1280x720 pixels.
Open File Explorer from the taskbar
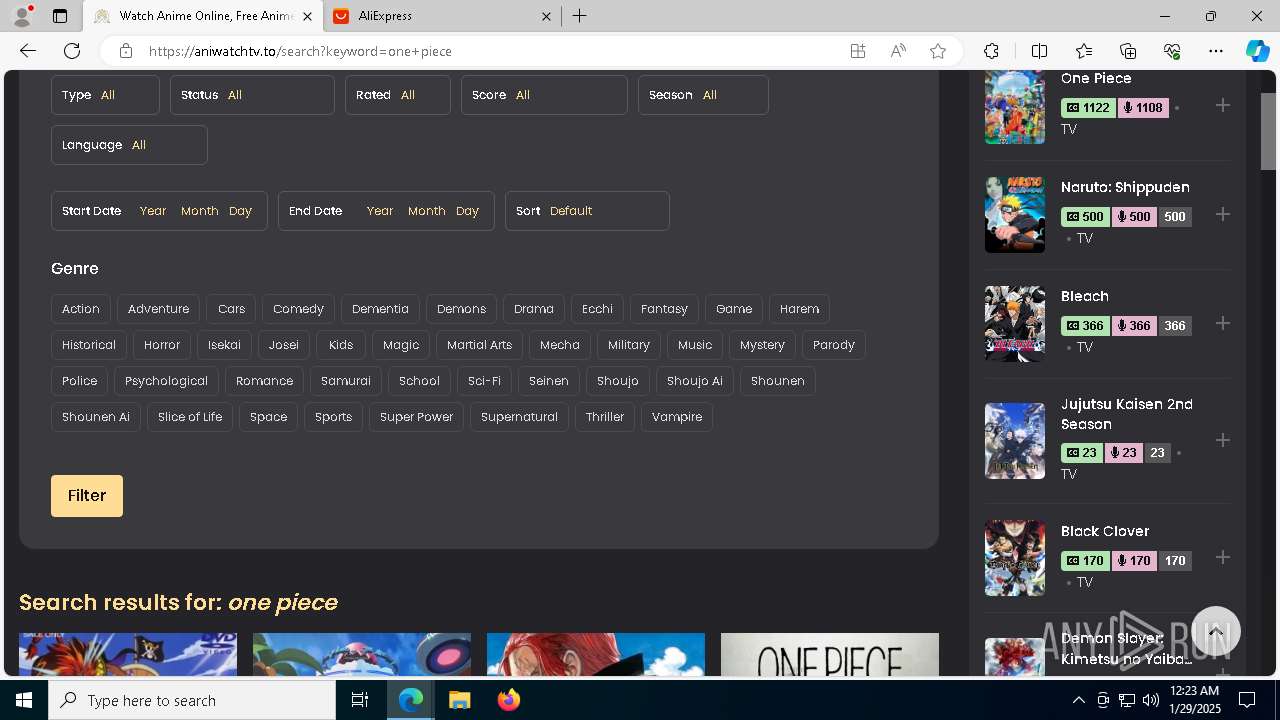click(x=459, y=700)
